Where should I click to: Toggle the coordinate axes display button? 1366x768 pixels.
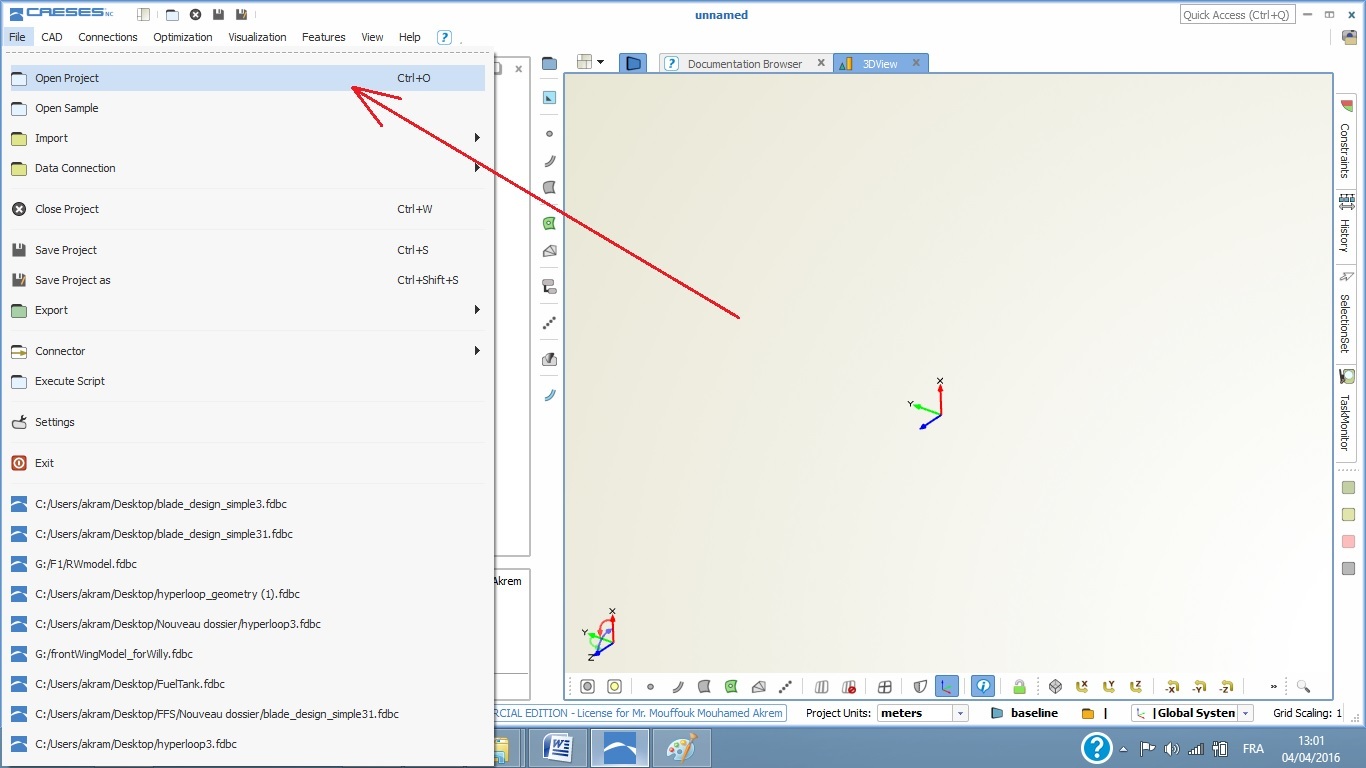(x=946, y=687)
